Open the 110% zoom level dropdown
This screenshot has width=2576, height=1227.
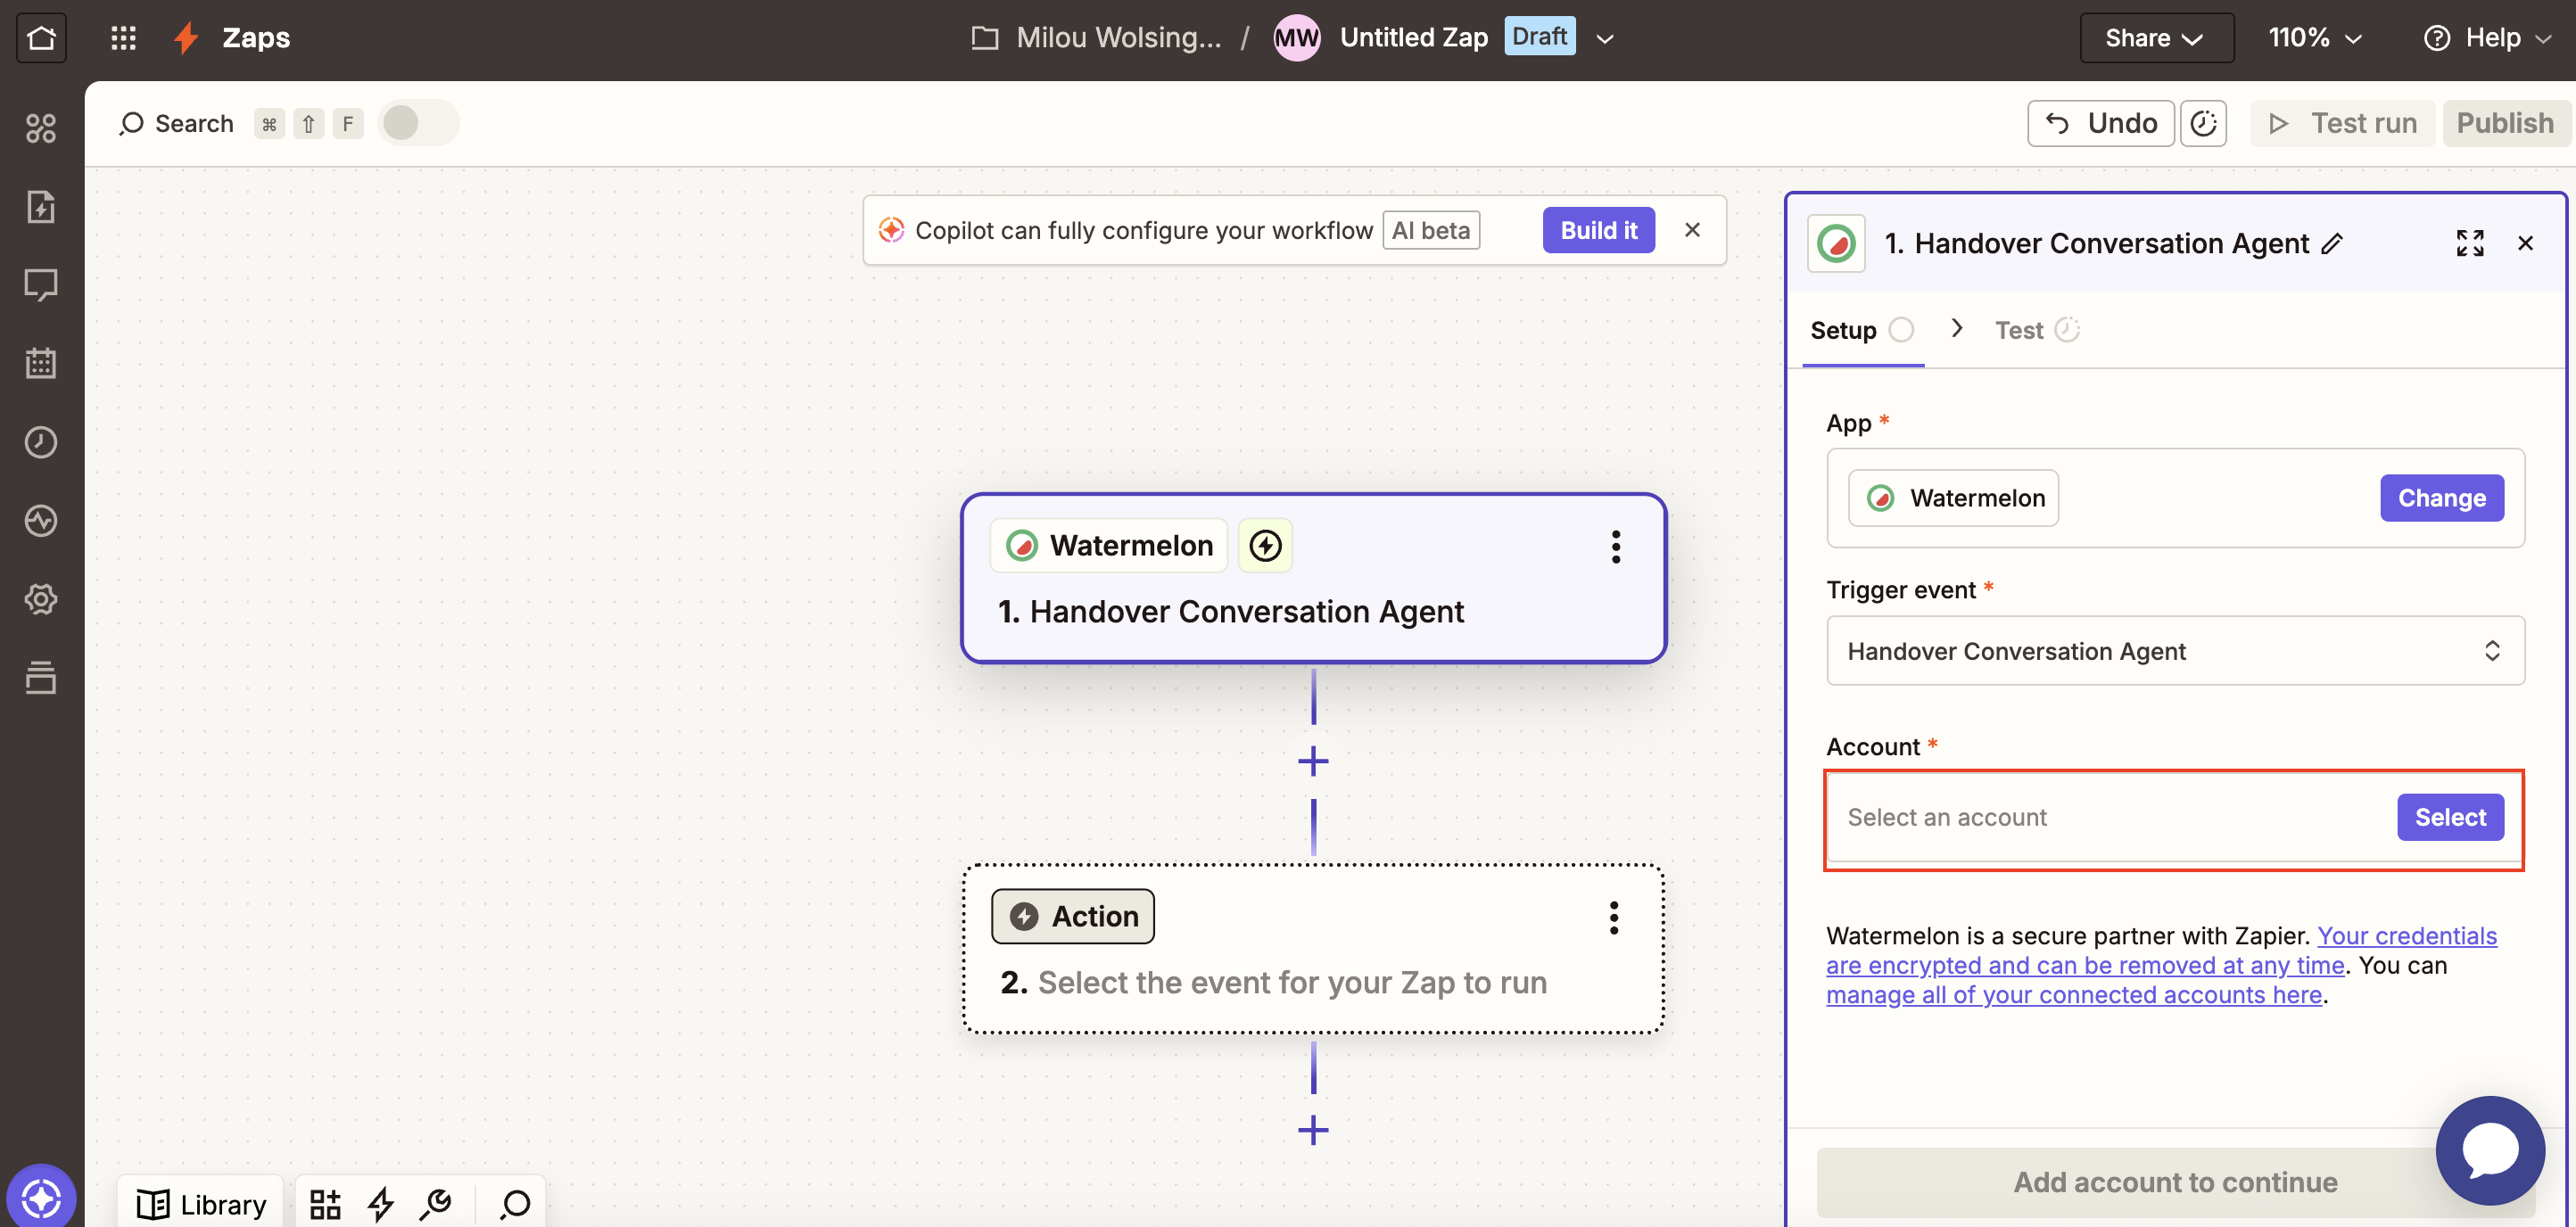pyautogui.click(x=2314, y=38)
